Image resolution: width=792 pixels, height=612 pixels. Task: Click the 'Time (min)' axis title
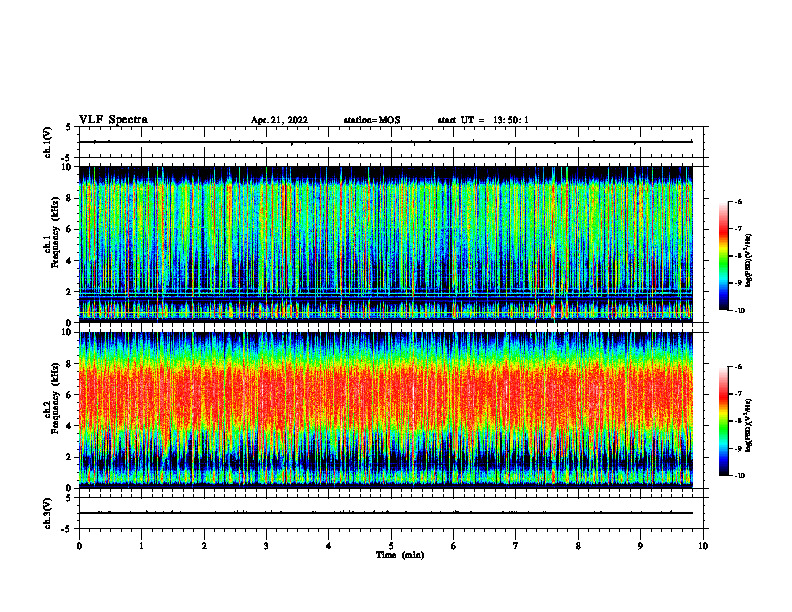point(400,555)
